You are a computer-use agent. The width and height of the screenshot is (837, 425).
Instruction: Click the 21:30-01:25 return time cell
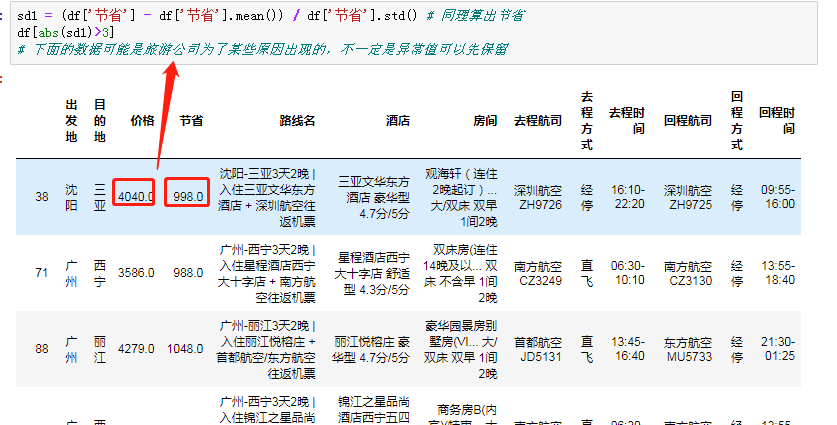point(778,349)
